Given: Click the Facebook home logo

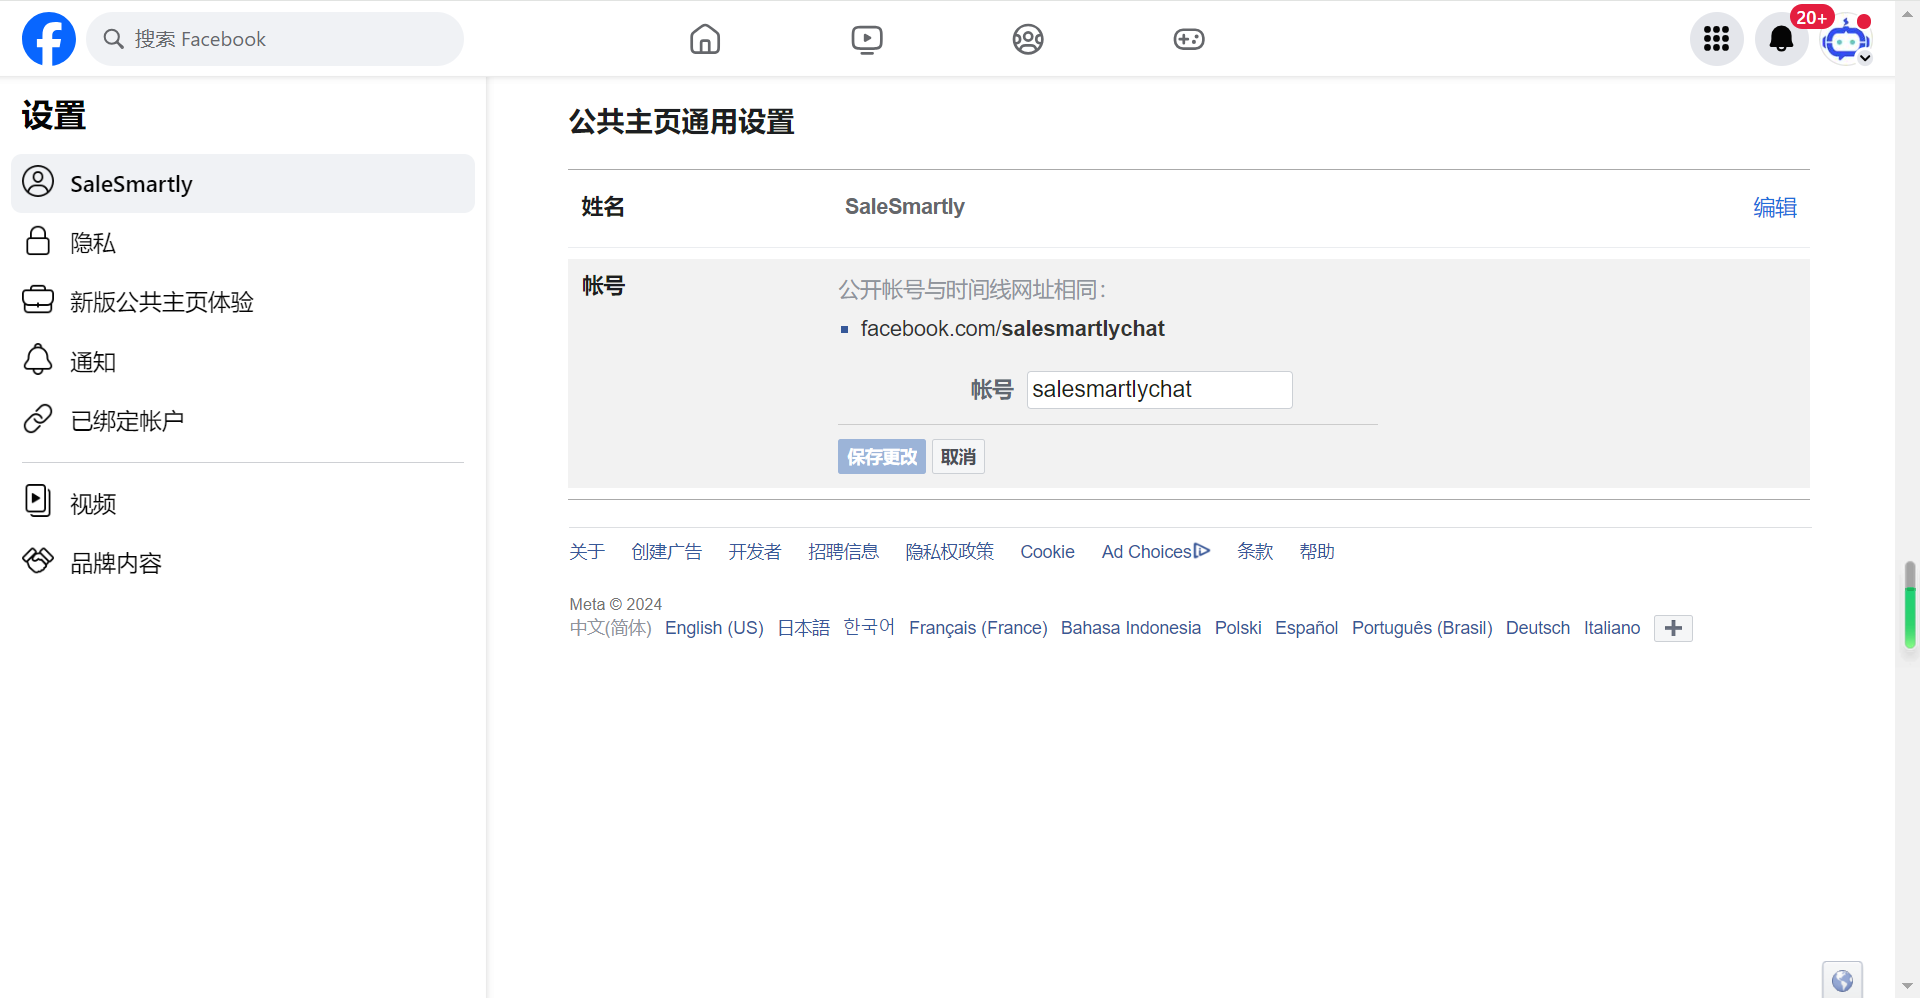Looking at the screenshot, I should pos(48,38).
